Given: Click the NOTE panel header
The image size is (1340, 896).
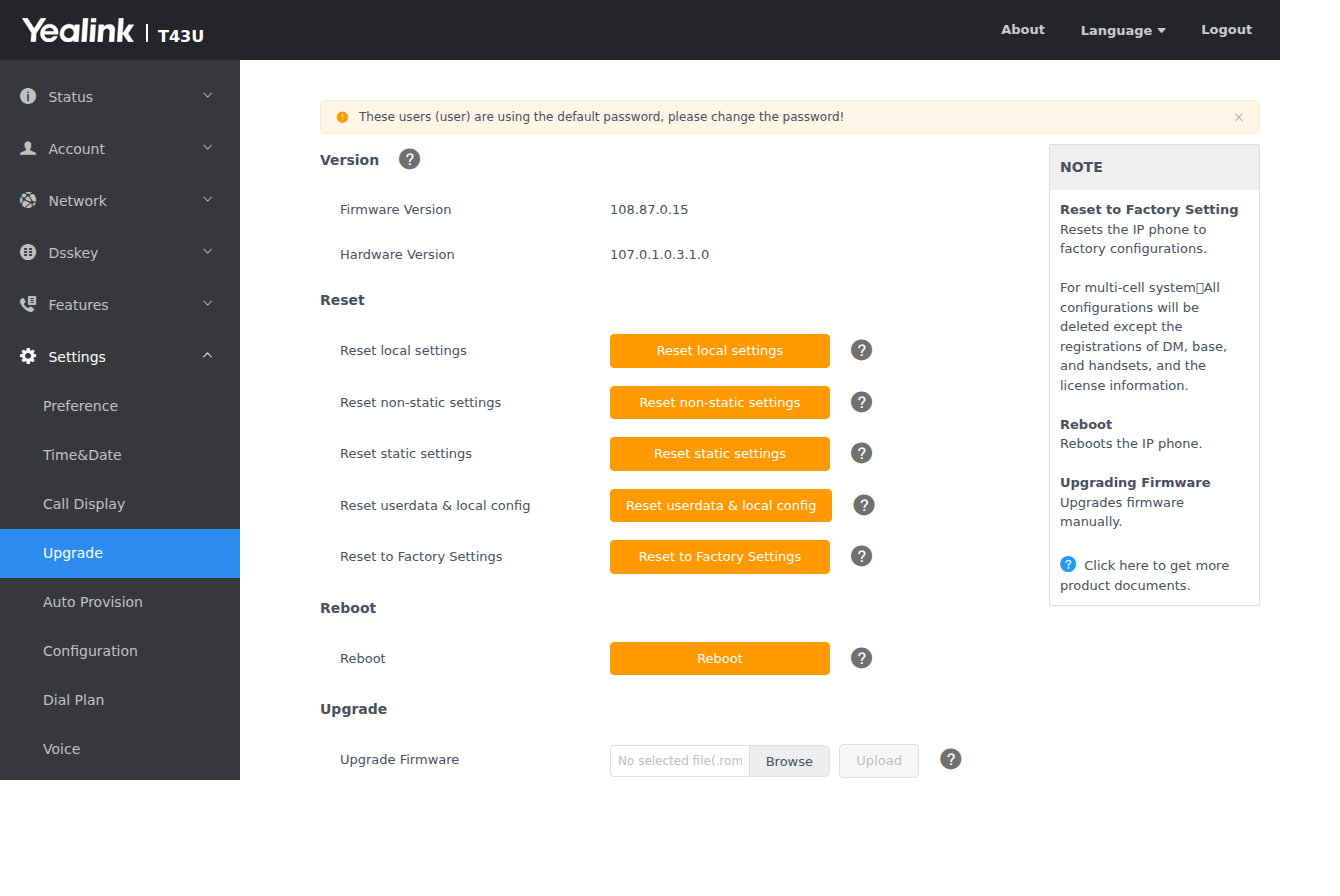Looking at the screenshot, I should 1154,167.
